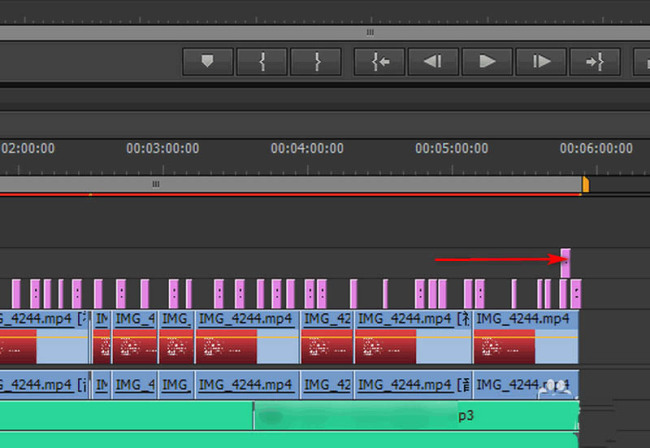The width and height of the screenshot is (650, 448).
Task: Click the orange work area end handle
Action: tap(586, 184)
